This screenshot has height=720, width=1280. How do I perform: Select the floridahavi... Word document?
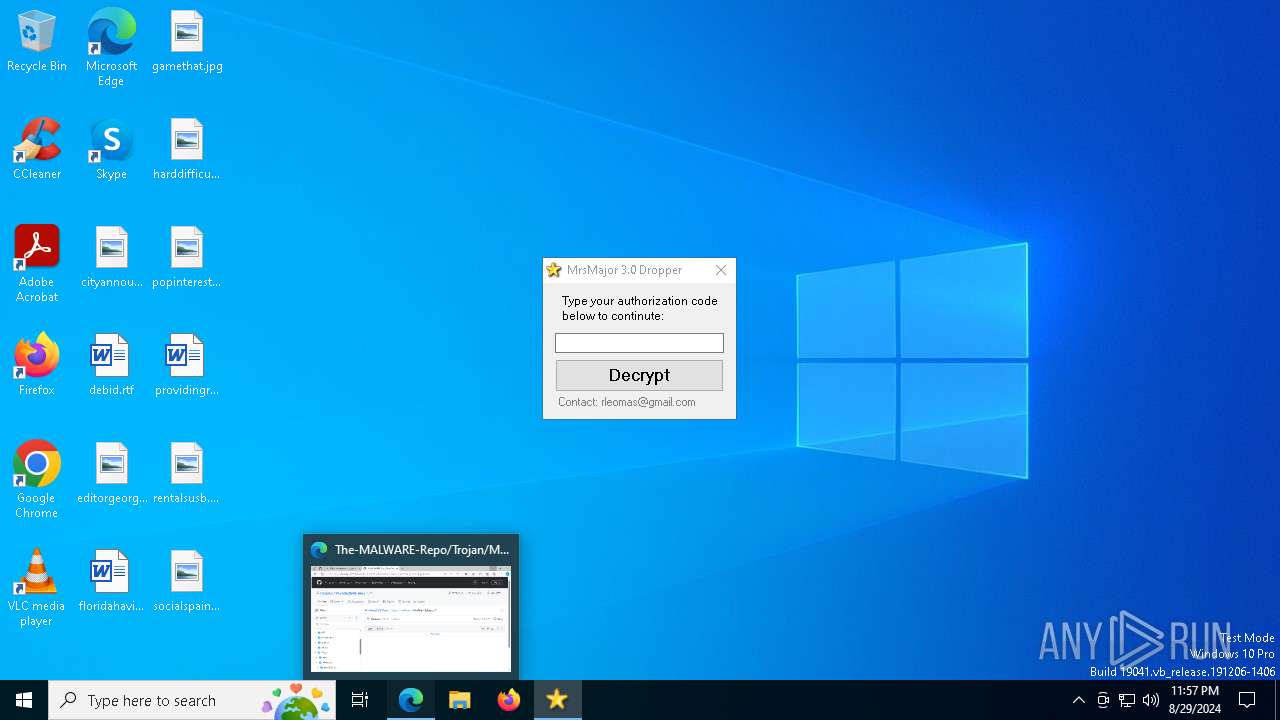click(111, 582)
